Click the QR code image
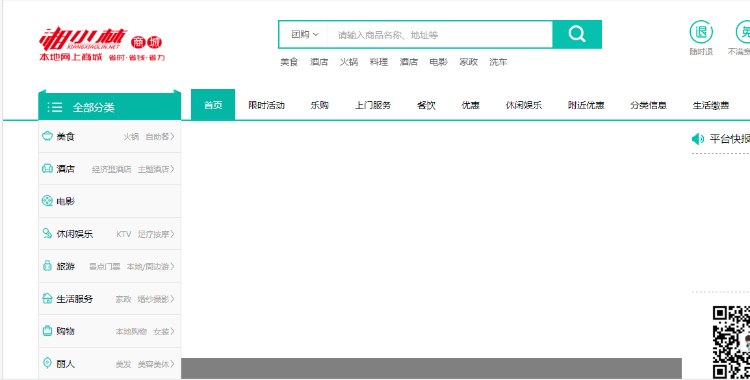750x380 pixels. (731, 342)
